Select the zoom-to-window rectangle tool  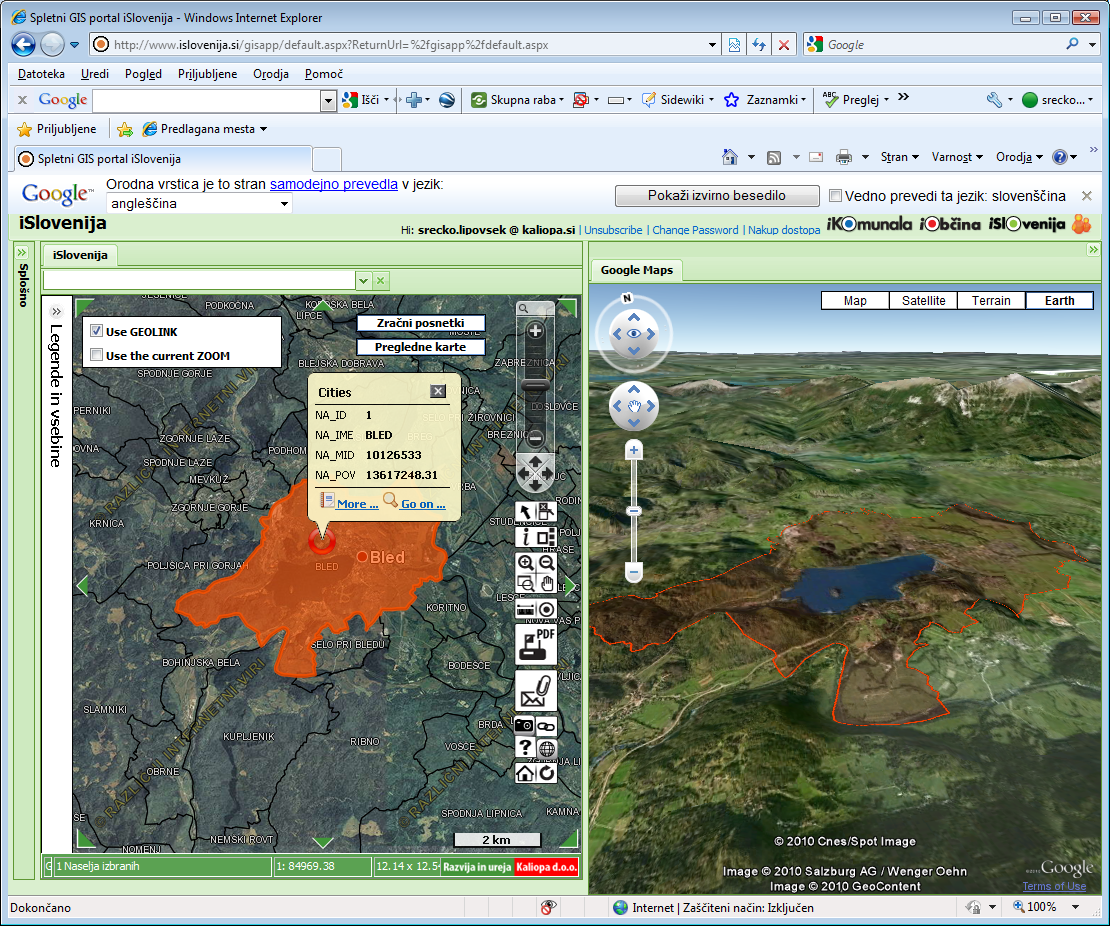click(525, 583)
